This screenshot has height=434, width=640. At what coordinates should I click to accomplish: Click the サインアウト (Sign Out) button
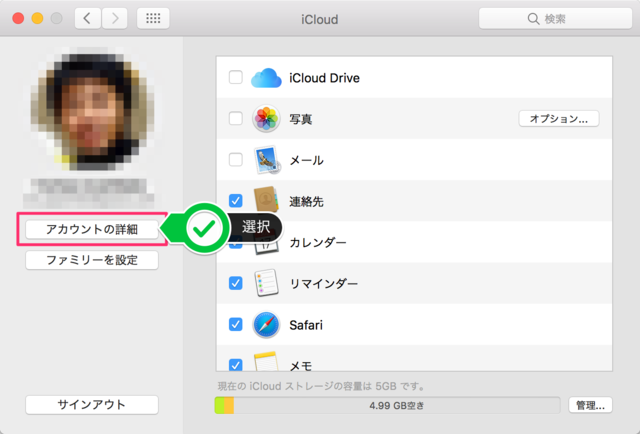coord(92,405)
